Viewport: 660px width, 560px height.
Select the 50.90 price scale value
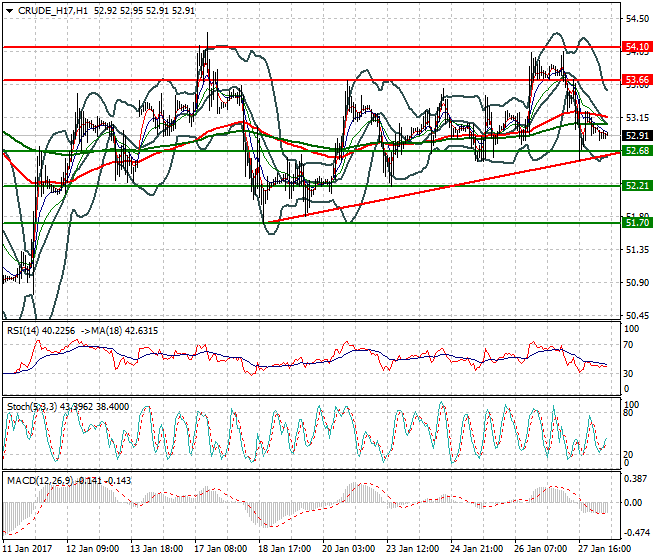[637, 283]
